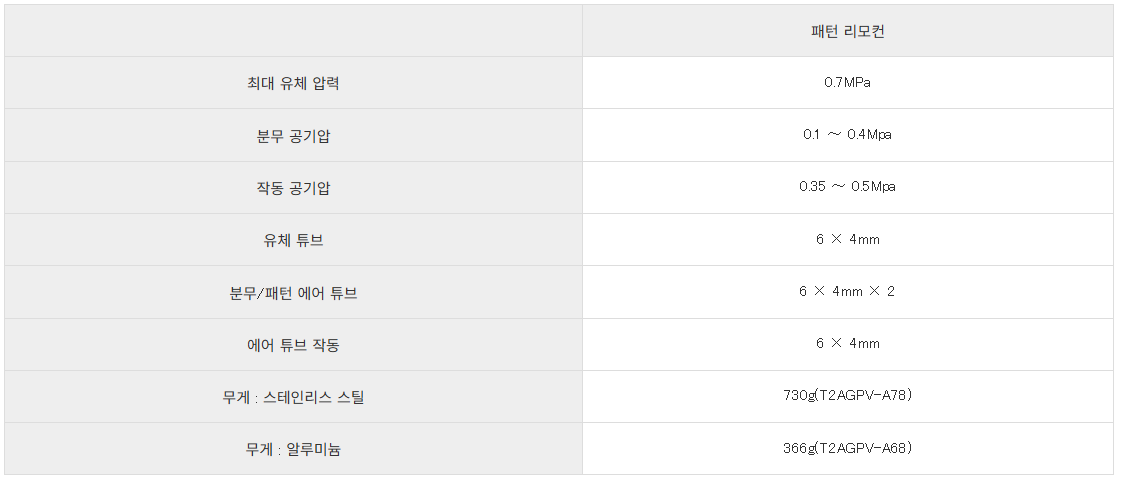Click the 0.7MPa value cell
The image size is (1122, 484).
point(847,83)
